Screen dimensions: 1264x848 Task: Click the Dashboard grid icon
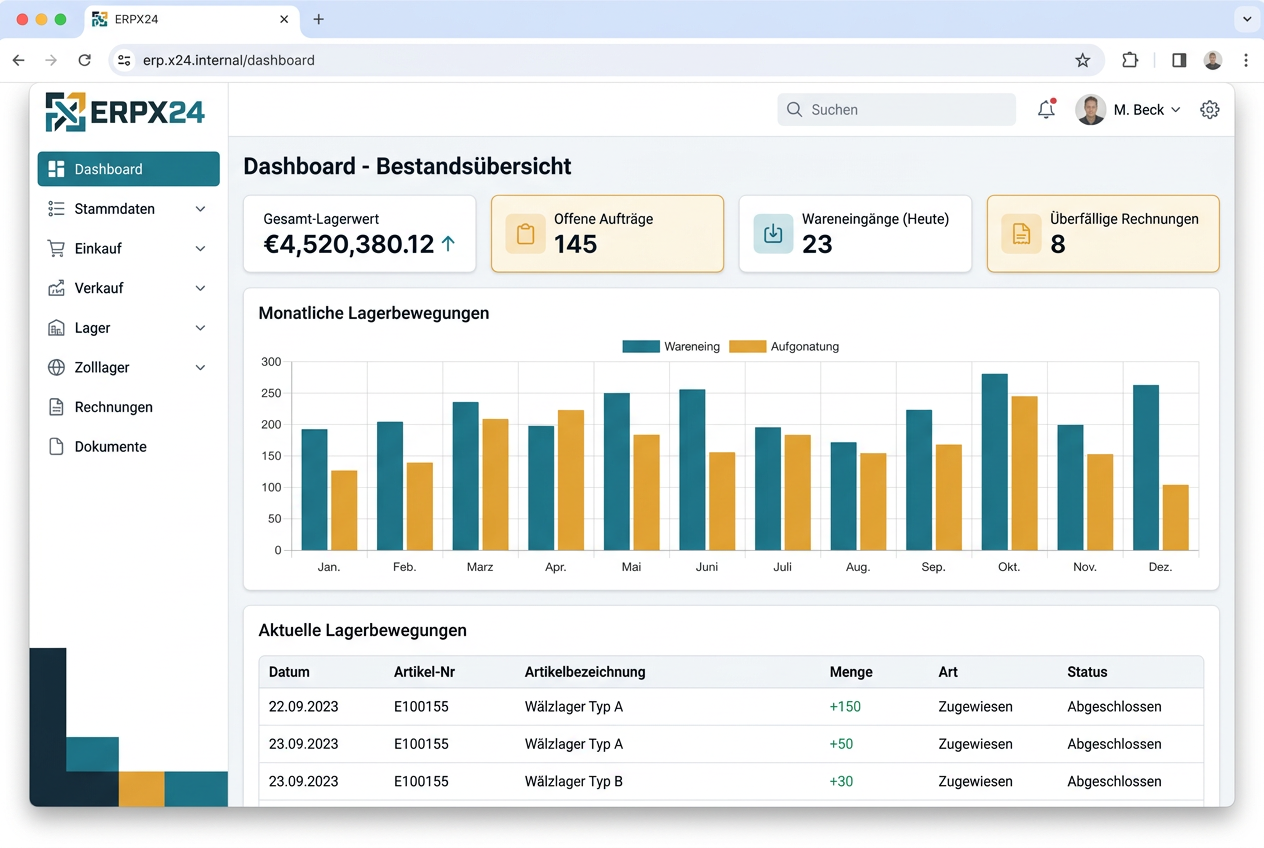56,169
